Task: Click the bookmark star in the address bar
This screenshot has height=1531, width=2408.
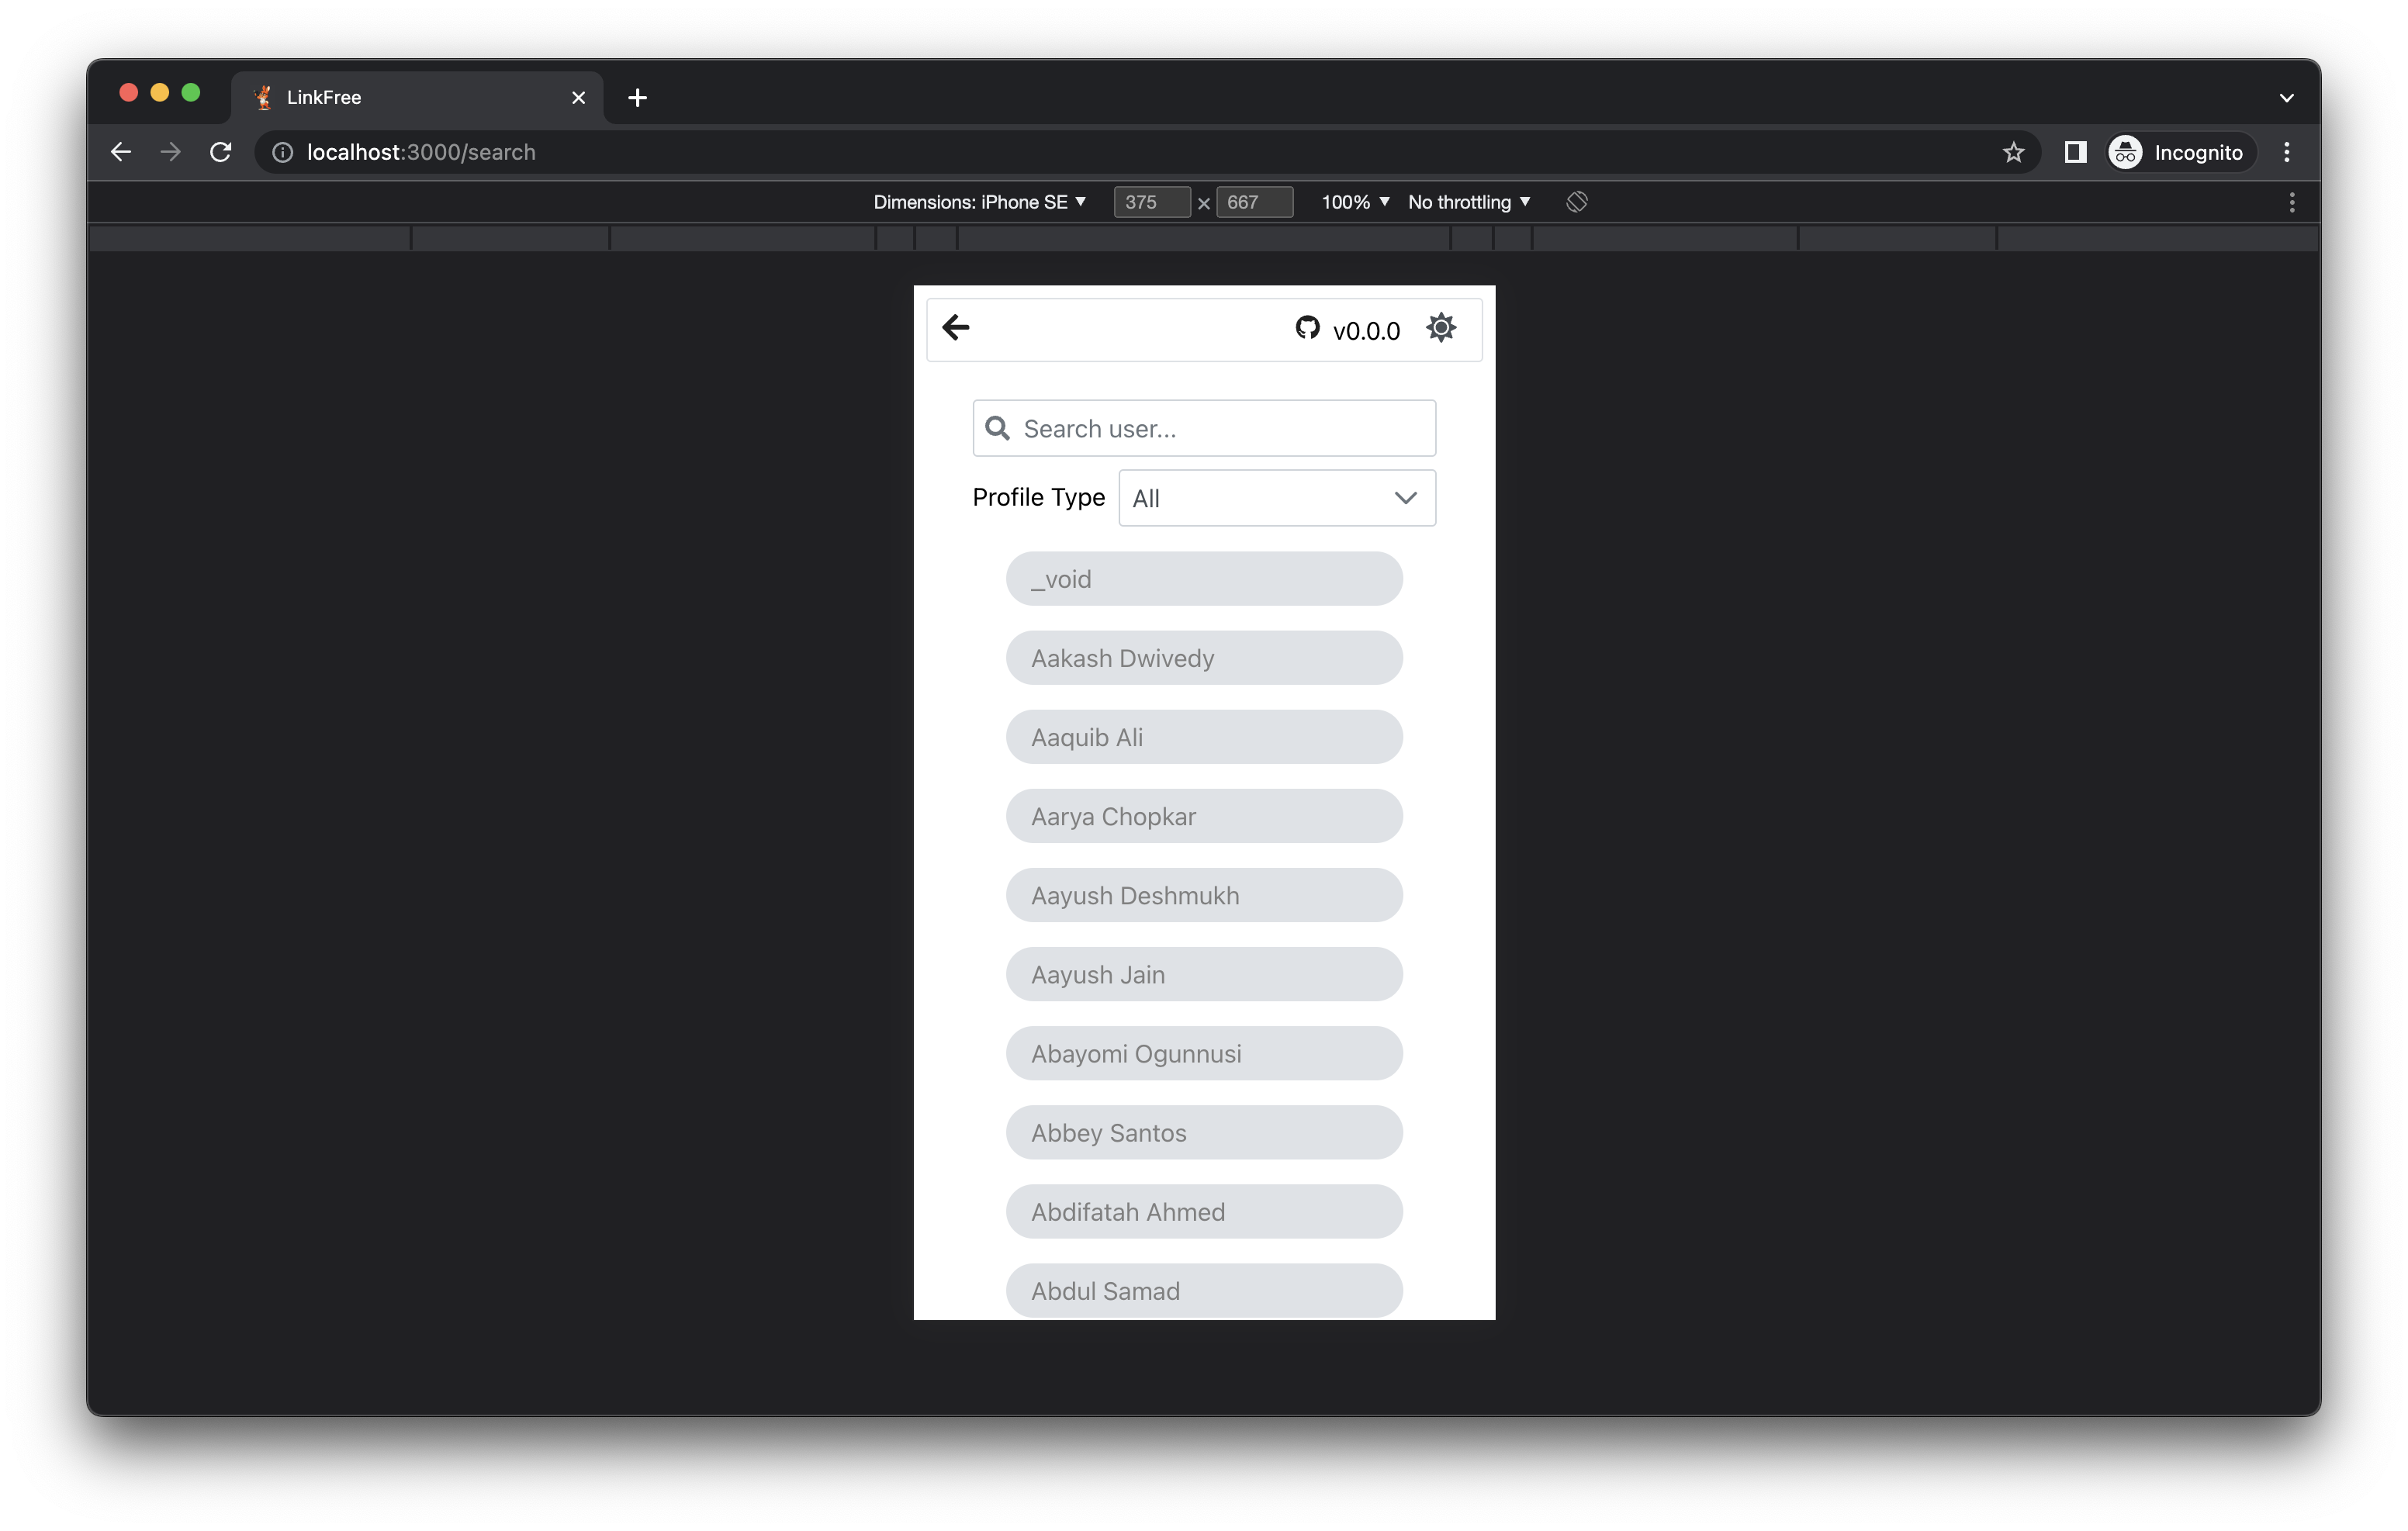Action: 2014,152
